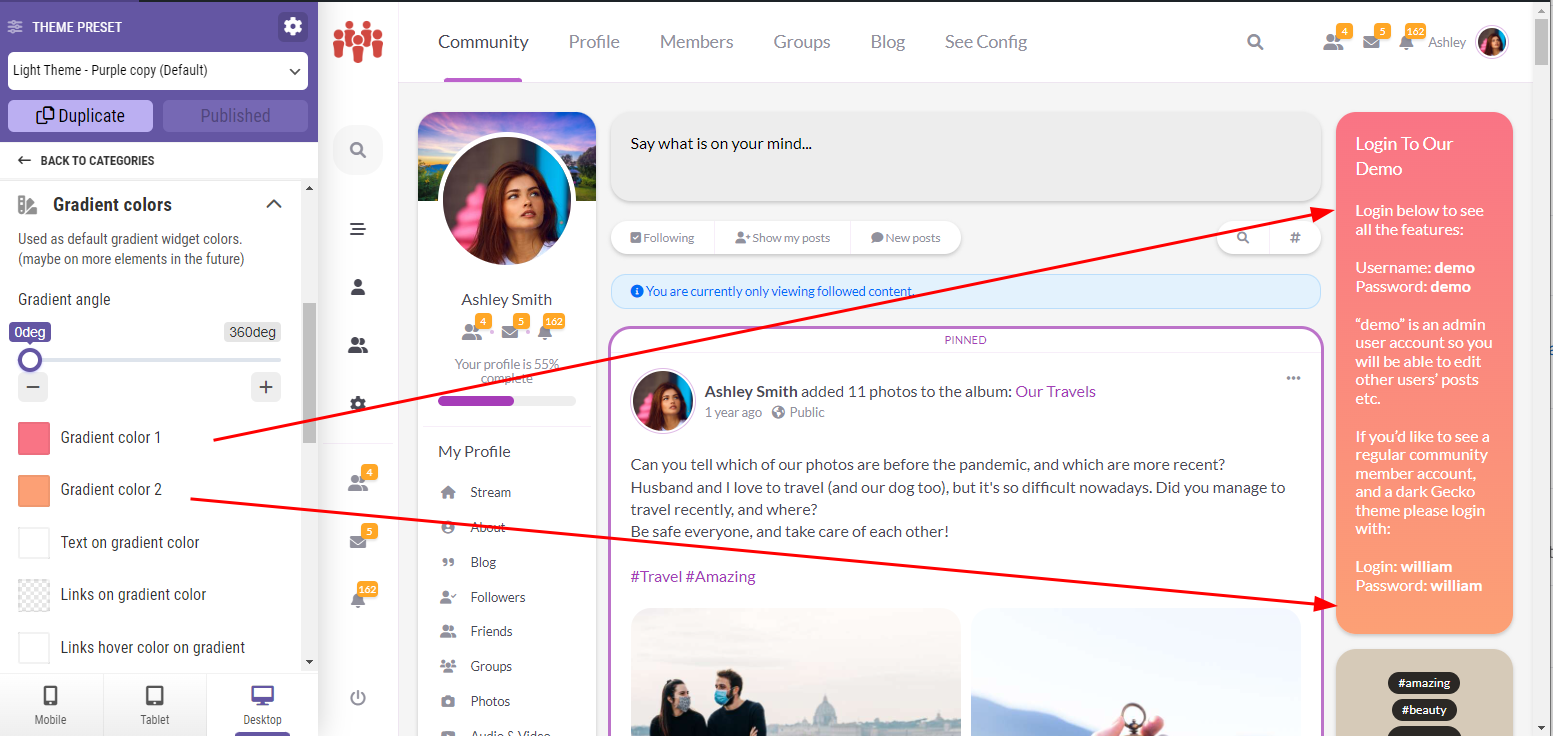The height and width of the screenshot is (736, 1553).
Task: Click the sidebar power logout icon
Action: point(358,698)
